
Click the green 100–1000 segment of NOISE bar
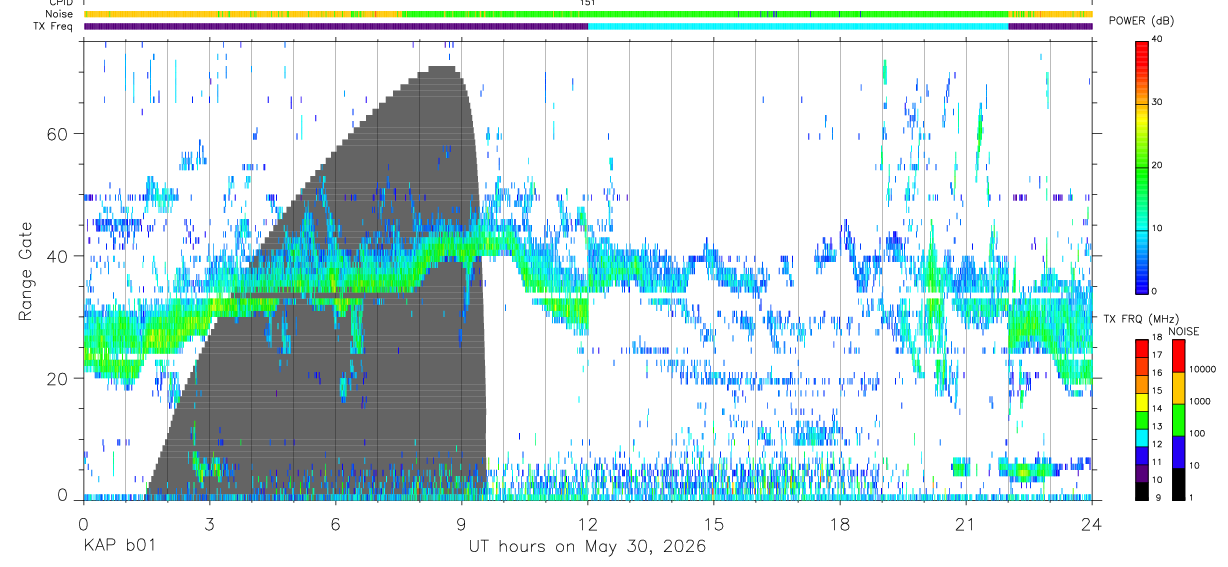tap(1178, 420)
